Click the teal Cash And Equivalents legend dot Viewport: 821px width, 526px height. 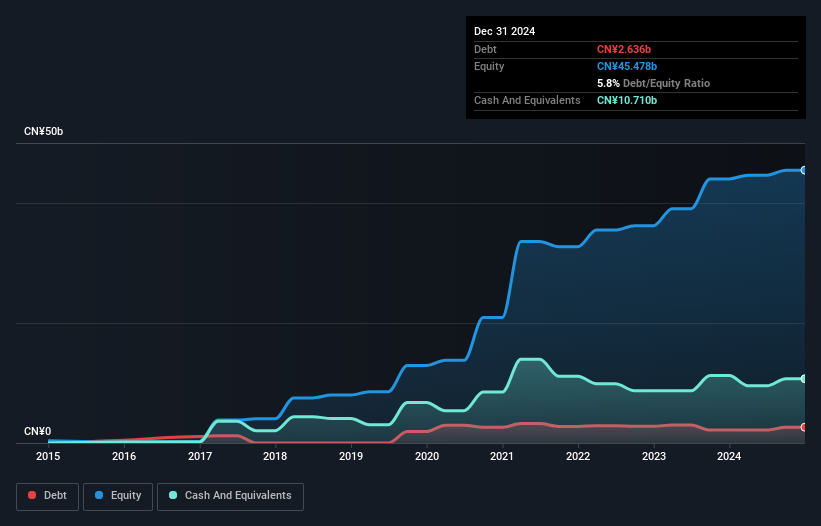(x=173, y=495)
